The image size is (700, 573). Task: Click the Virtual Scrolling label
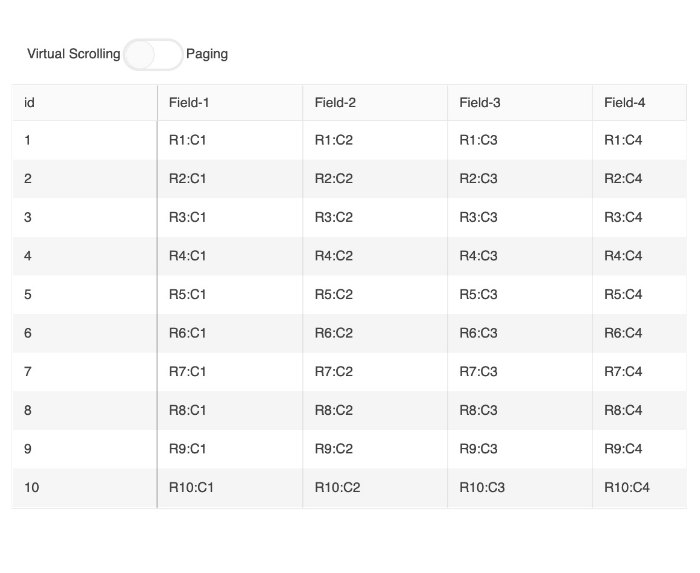click(x=74, y=54)
